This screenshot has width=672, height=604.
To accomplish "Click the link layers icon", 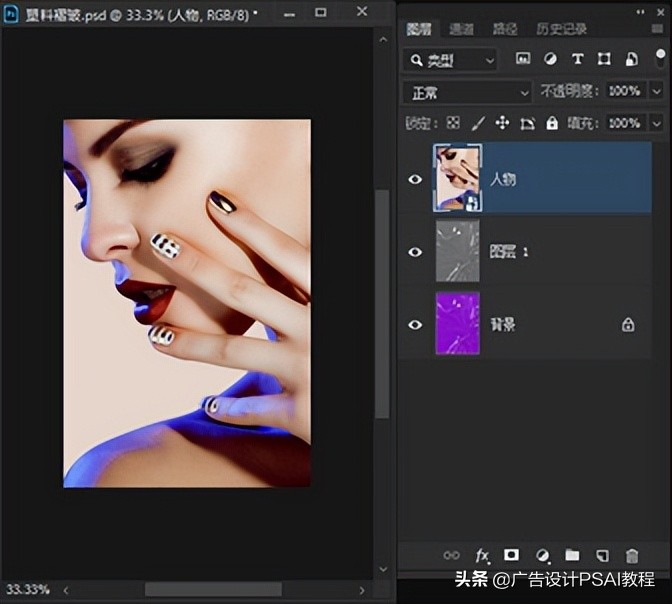I will [451, 556].
